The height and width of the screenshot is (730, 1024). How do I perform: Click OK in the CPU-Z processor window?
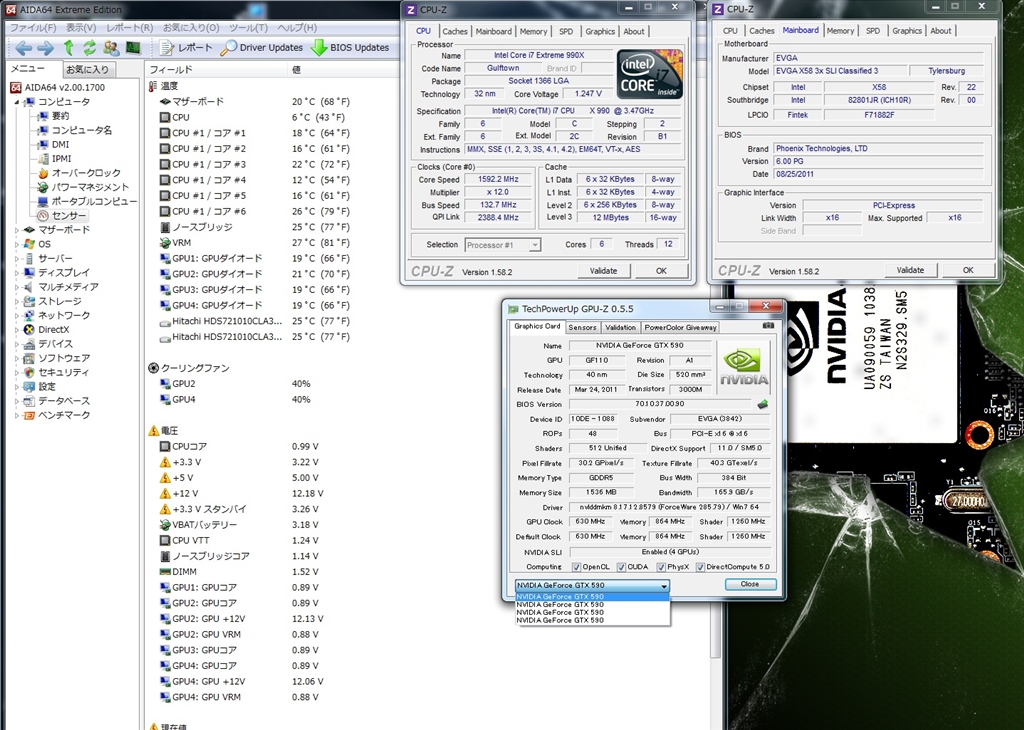click(x=661, y=271)
